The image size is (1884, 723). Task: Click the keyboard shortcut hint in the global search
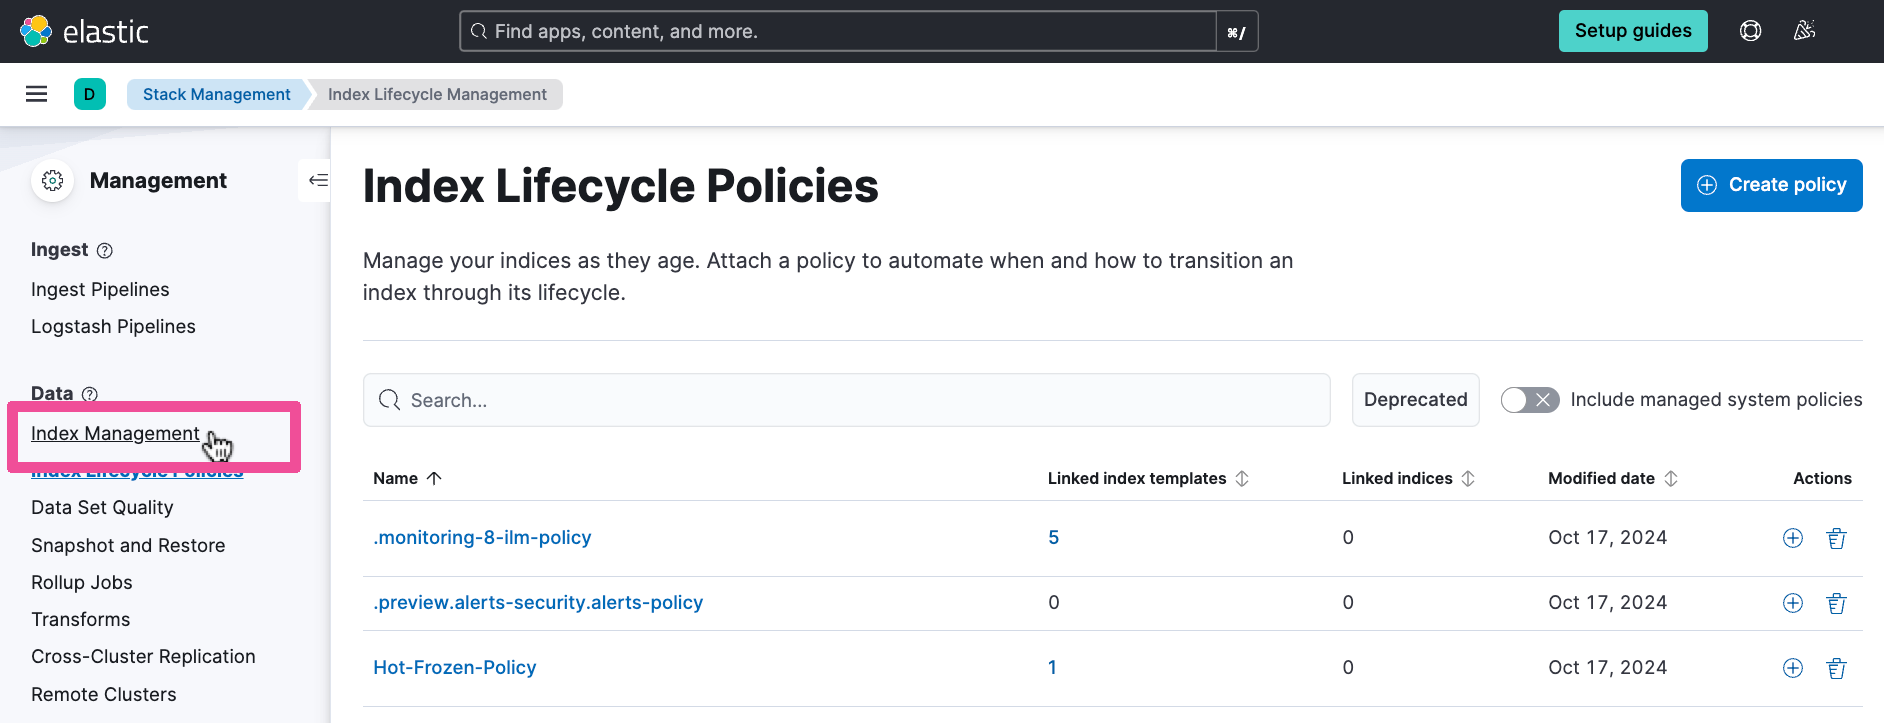pyautogui.click(x=1236, y=32)
